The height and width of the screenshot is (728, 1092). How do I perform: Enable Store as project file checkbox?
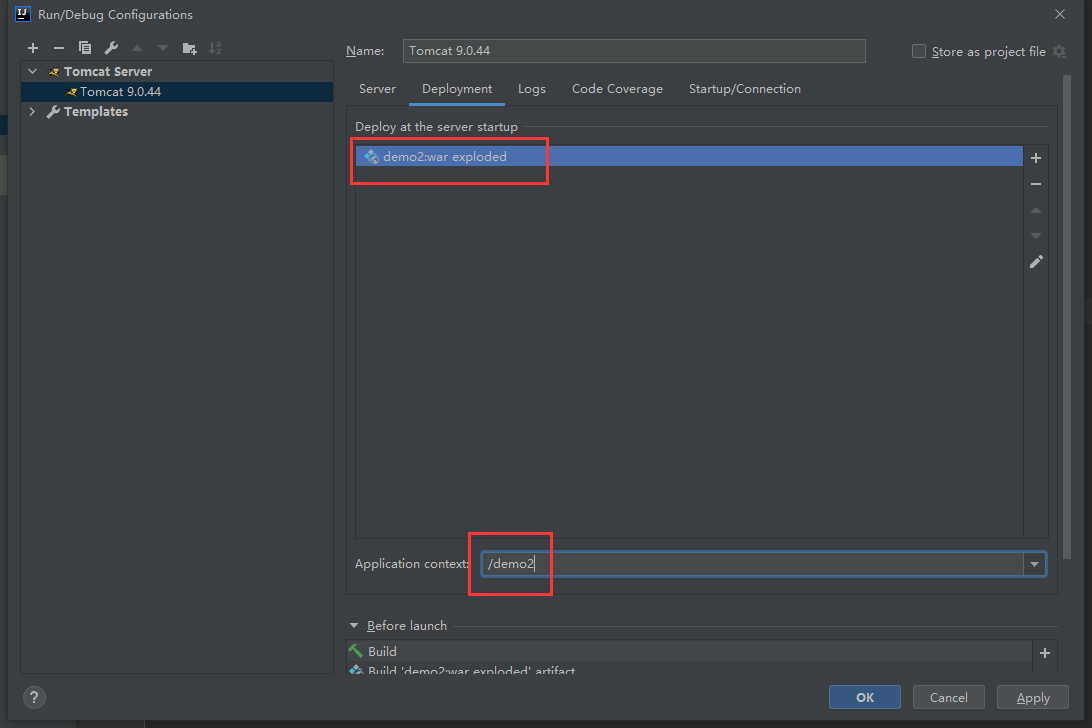(919, 52)
